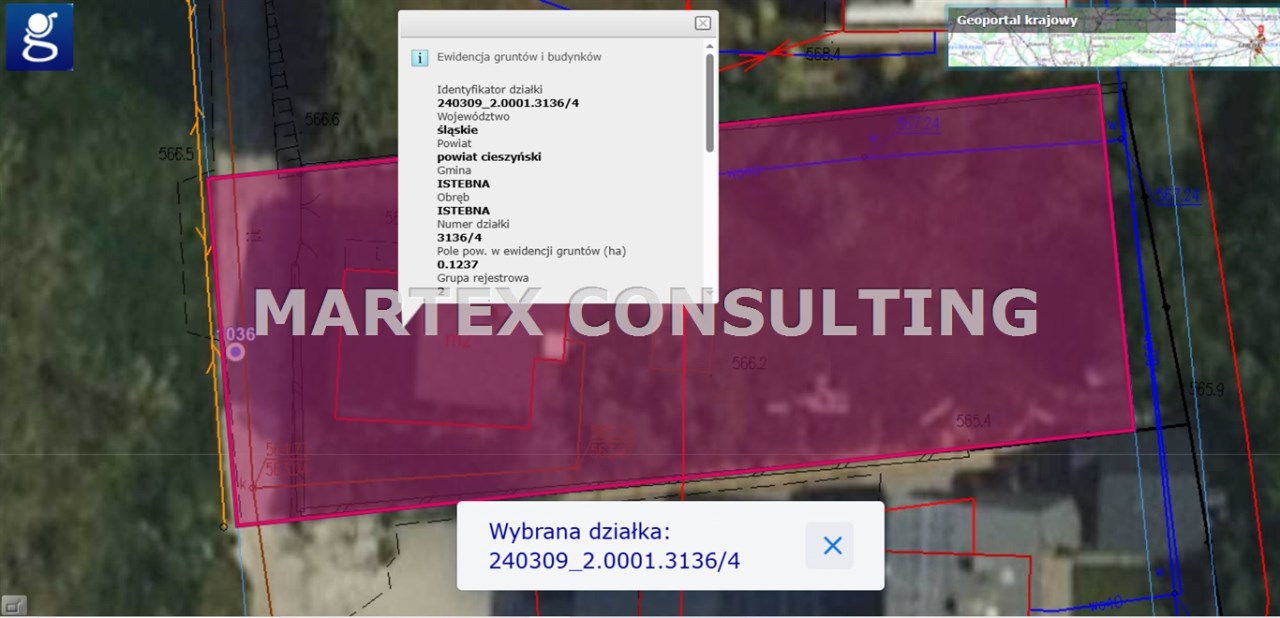Click the purple circle marker near 036

pos(235,351)
